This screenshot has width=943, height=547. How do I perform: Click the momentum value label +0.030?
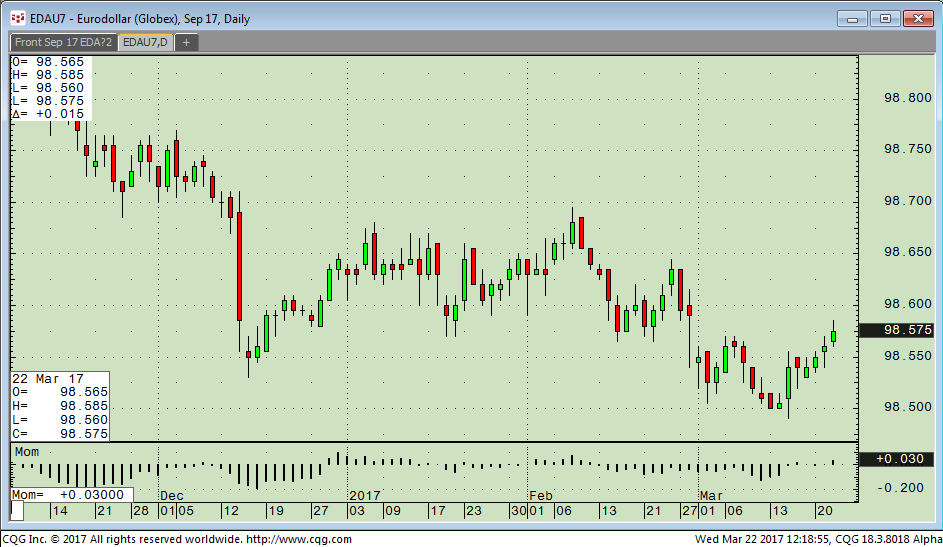tap(896, 459)
